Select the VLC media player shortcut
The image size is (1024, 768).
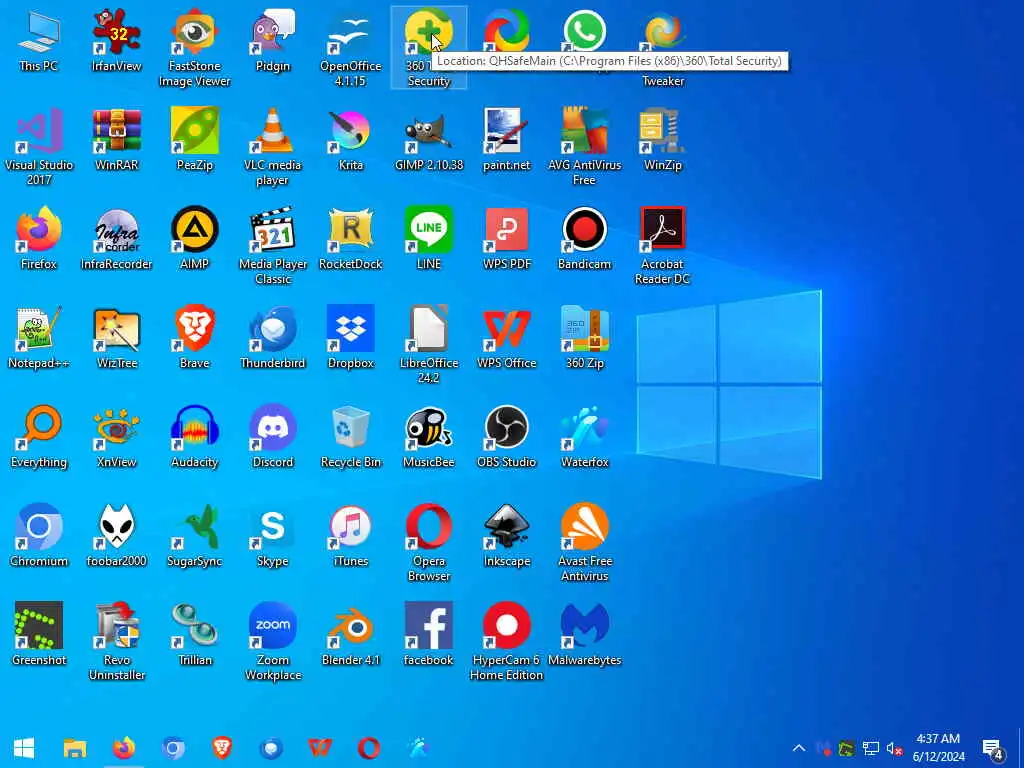point(273,147)
